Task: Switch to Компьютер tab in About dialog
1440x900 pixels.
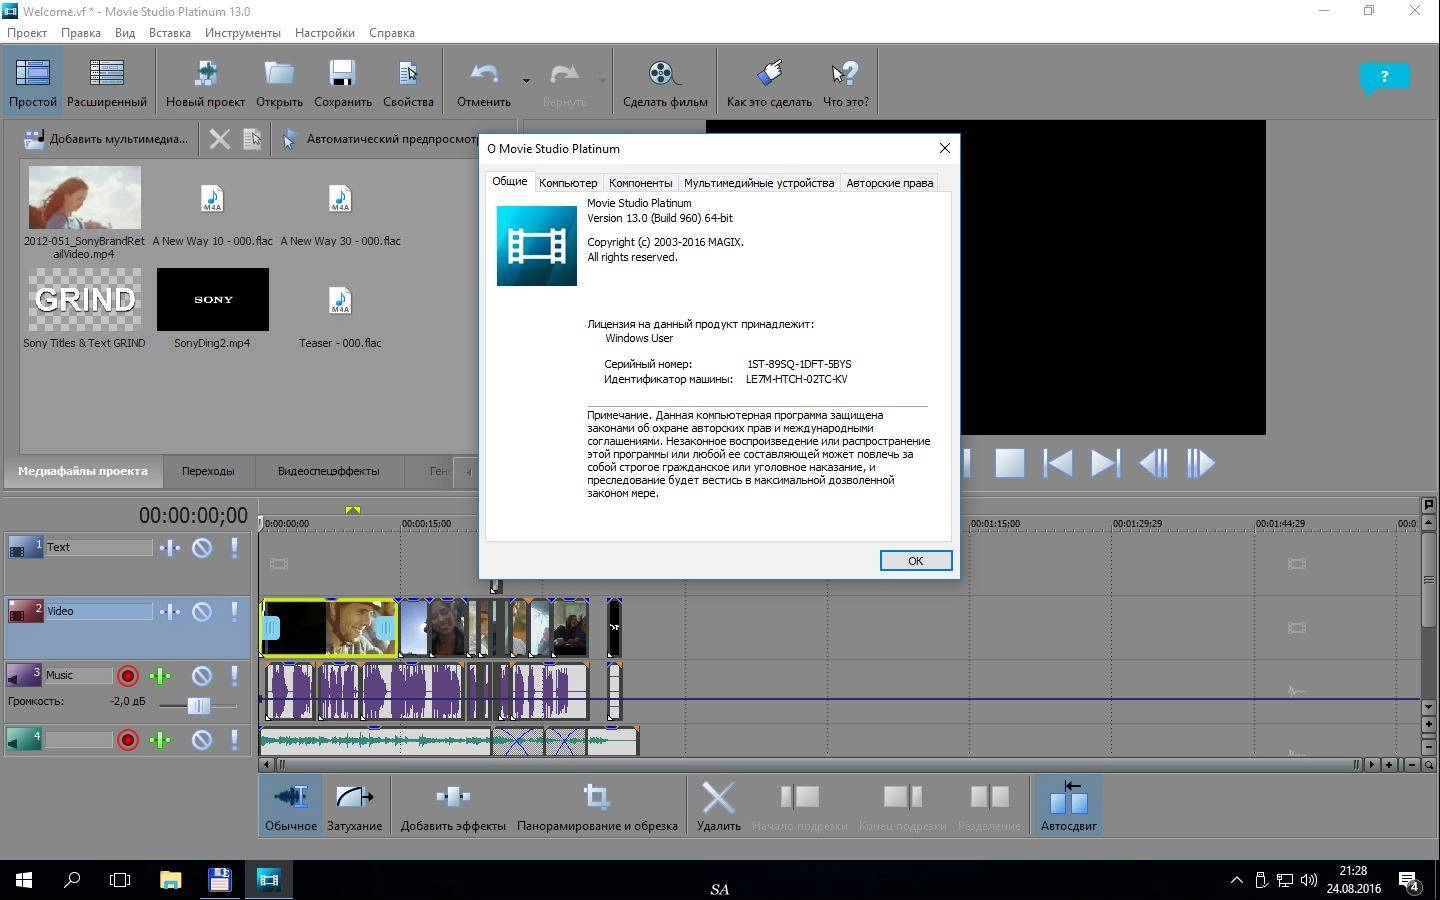Action: (568, 183)
